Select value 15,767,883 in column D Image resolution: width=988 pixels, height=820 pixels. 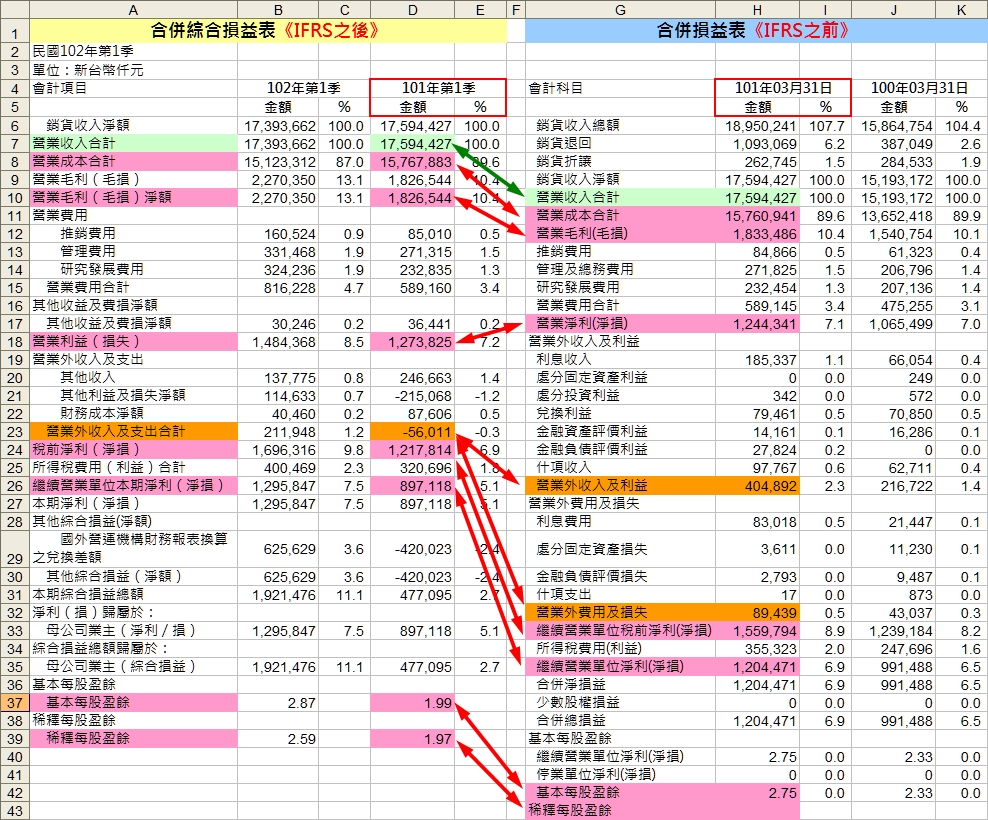click(x=413, y=162)
